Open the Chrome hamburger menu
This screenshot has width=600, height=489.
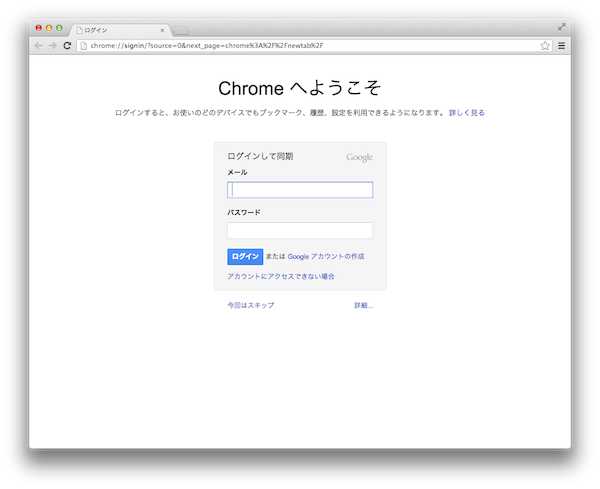pos(561,46)
